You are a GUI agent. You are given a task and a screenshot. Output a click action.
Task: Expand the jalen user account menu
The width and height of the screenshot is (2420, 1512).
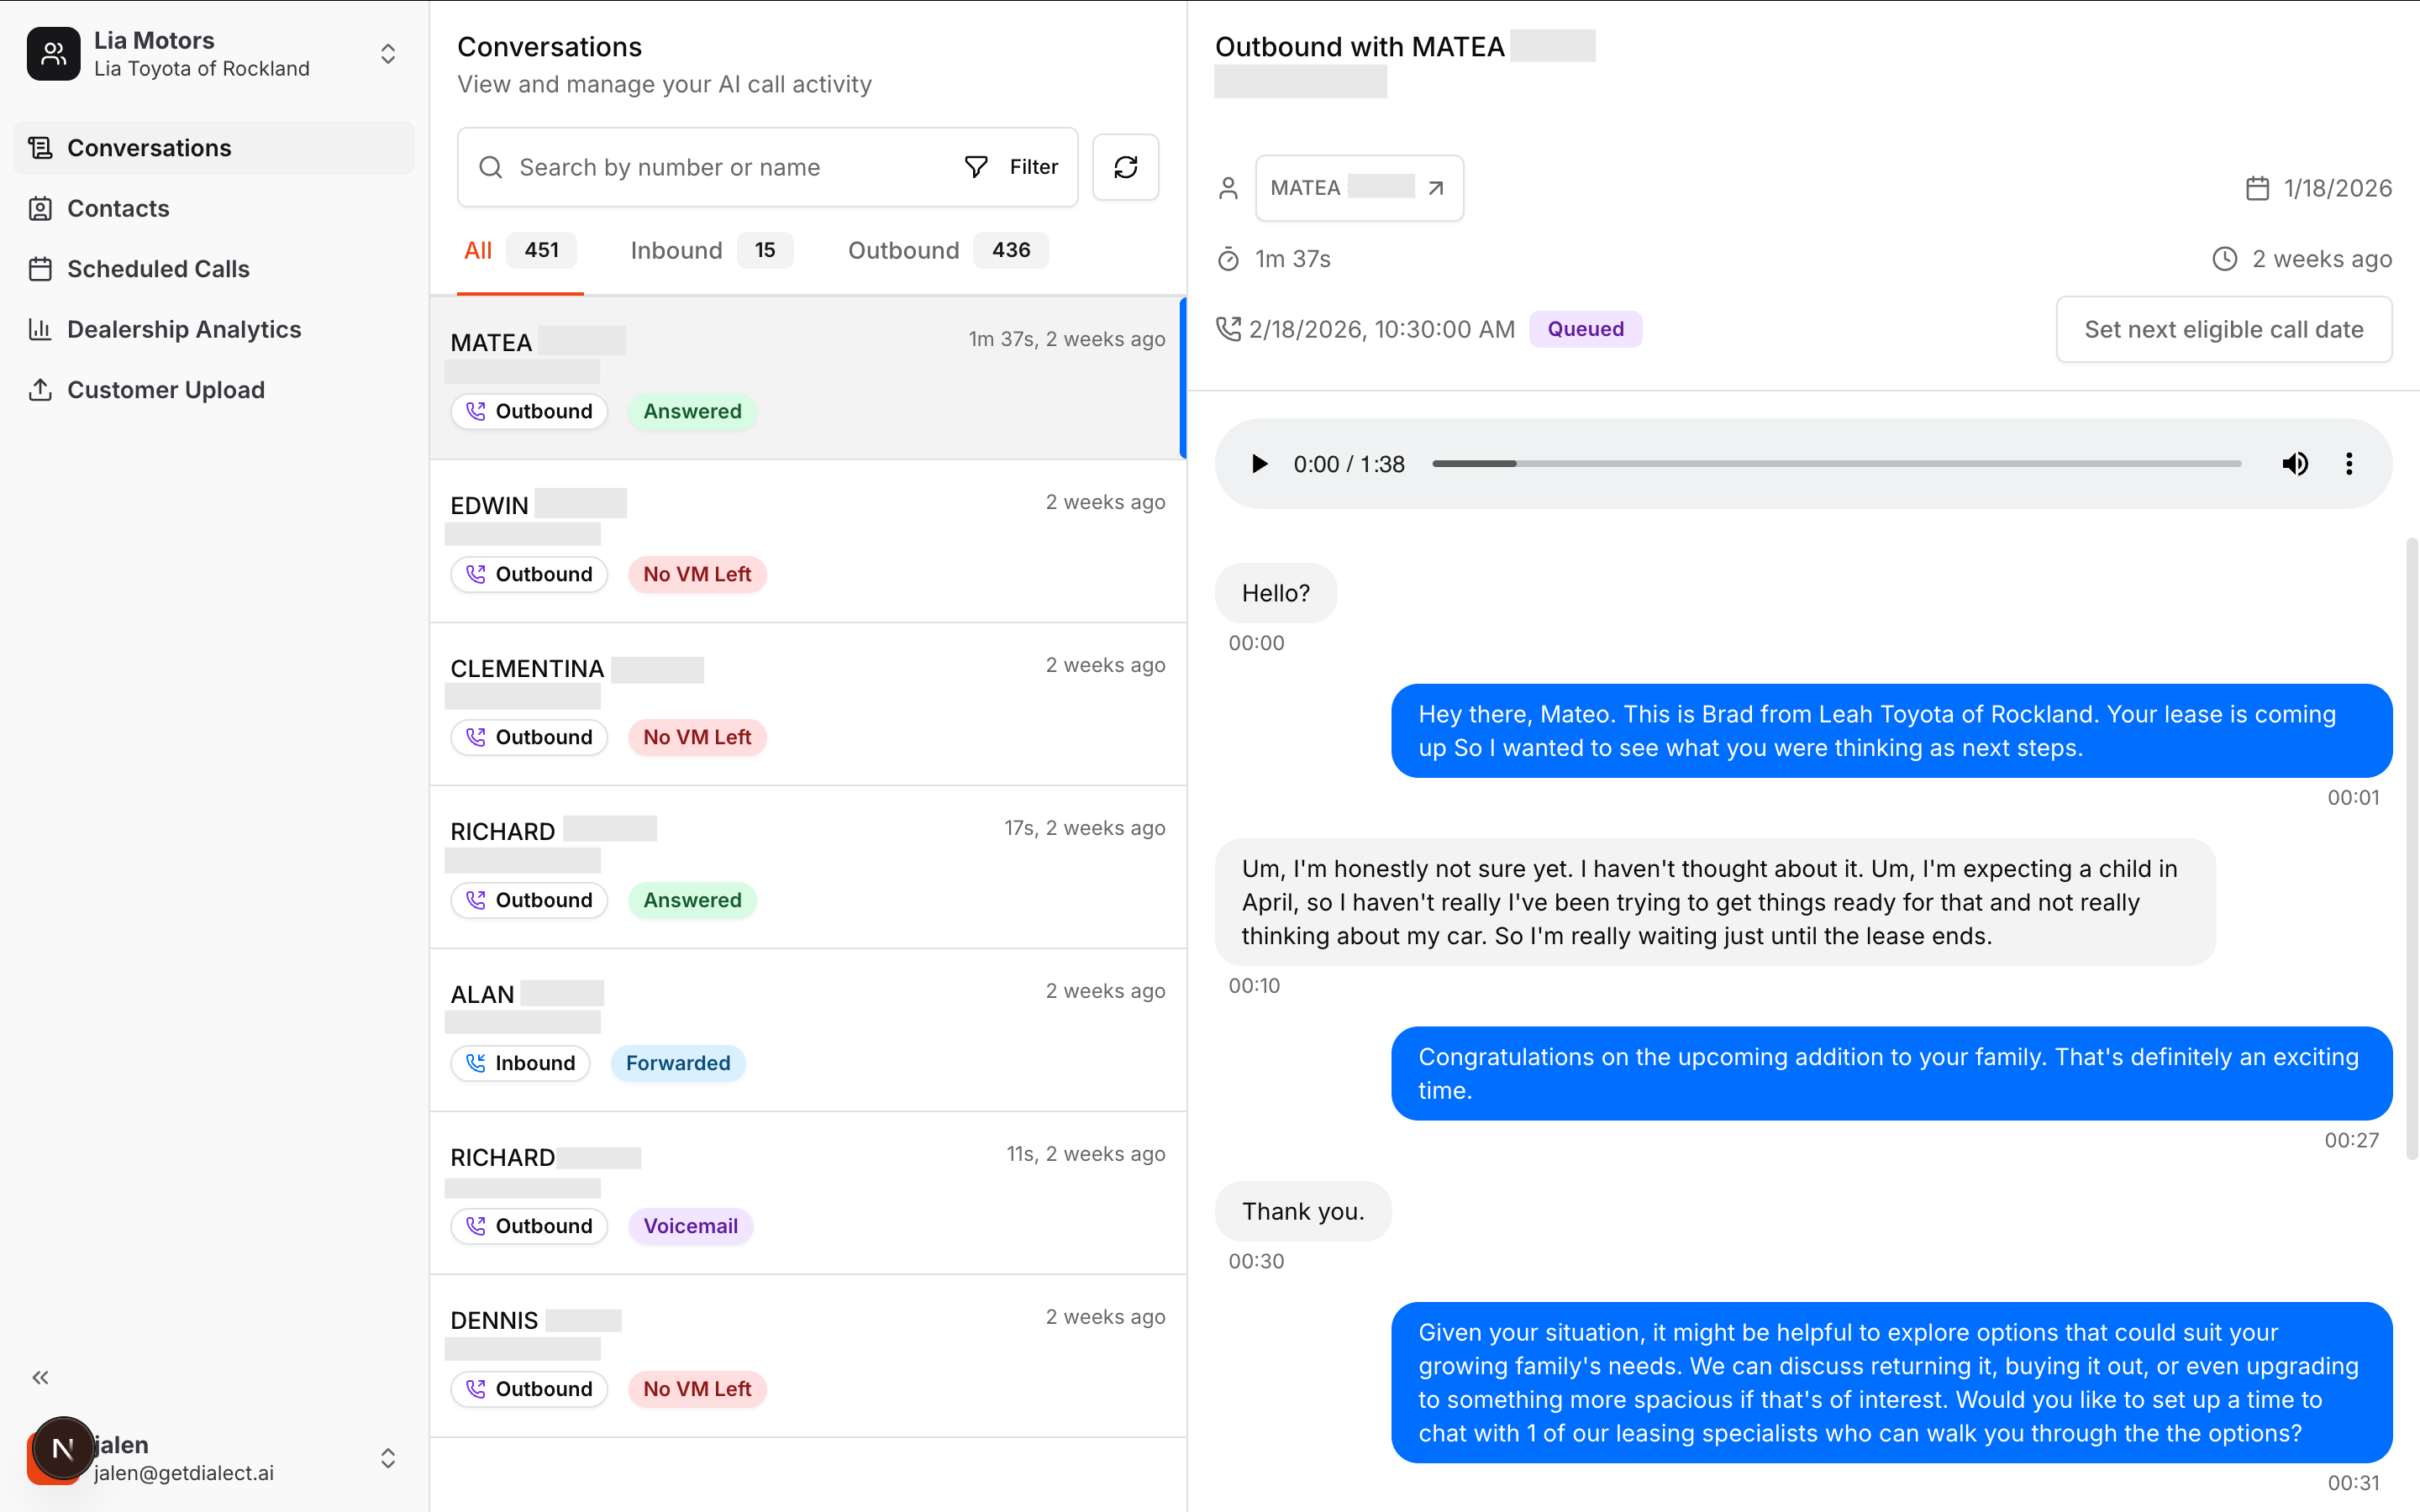[x=388, y=1458]
